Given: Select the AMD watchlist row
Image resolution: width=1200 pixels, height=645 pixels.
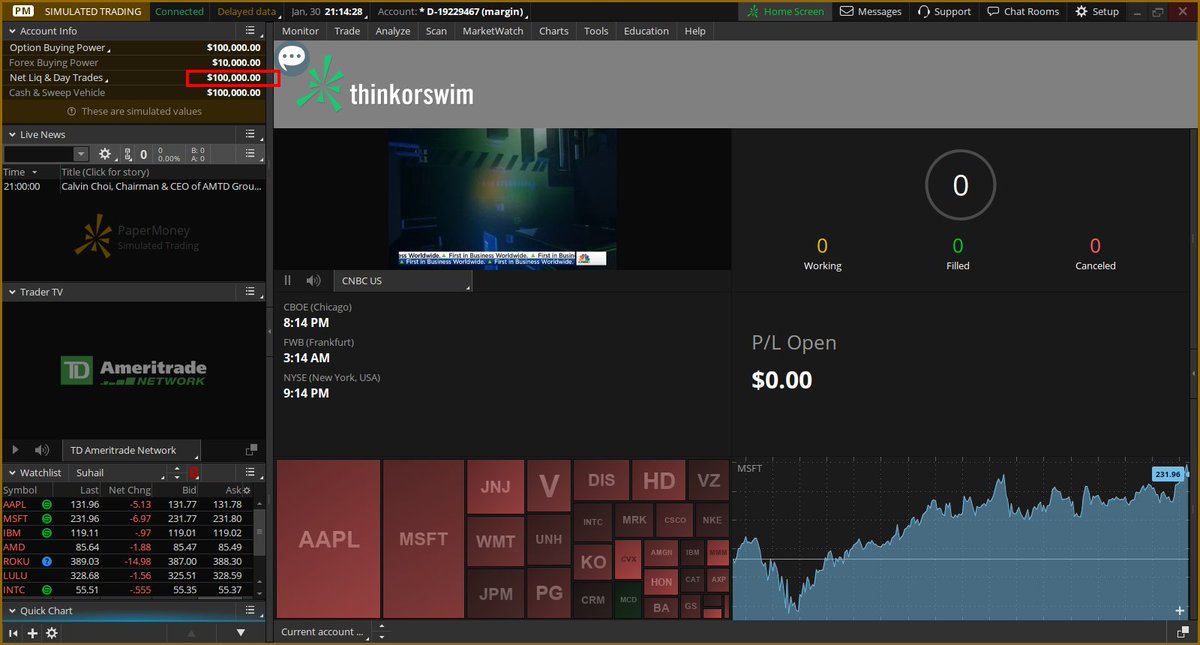Looking at the screenshot, I should [x=127, y=547].
